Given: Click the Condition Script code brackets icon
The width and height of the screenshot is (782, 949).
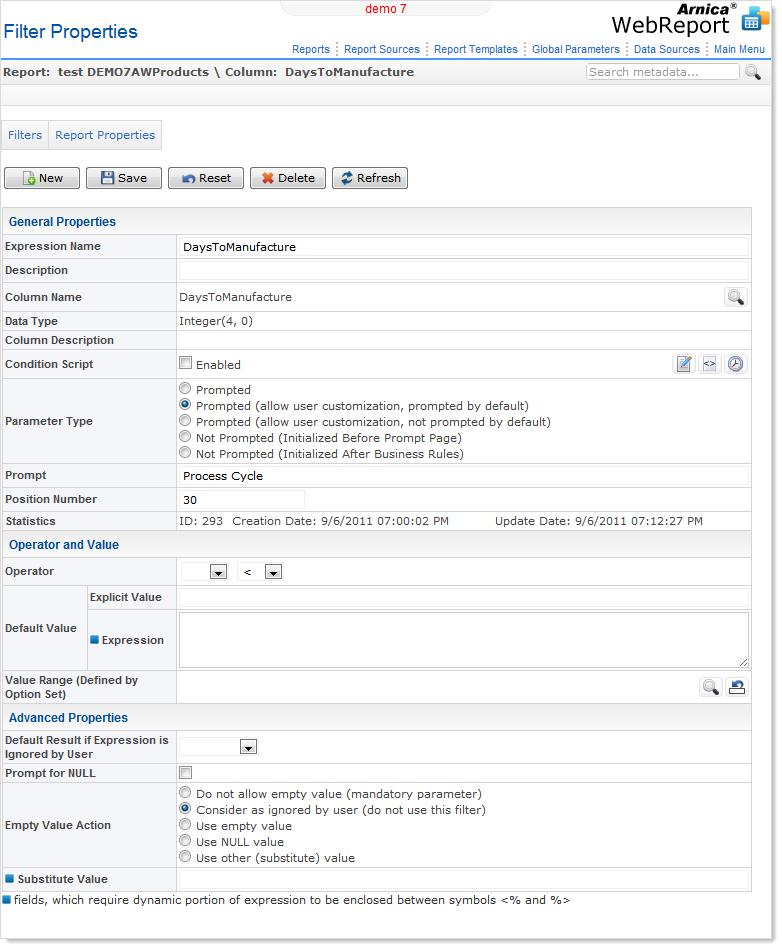Looking at the screenshot, I should pyautogui.click(x=709, y=364).
